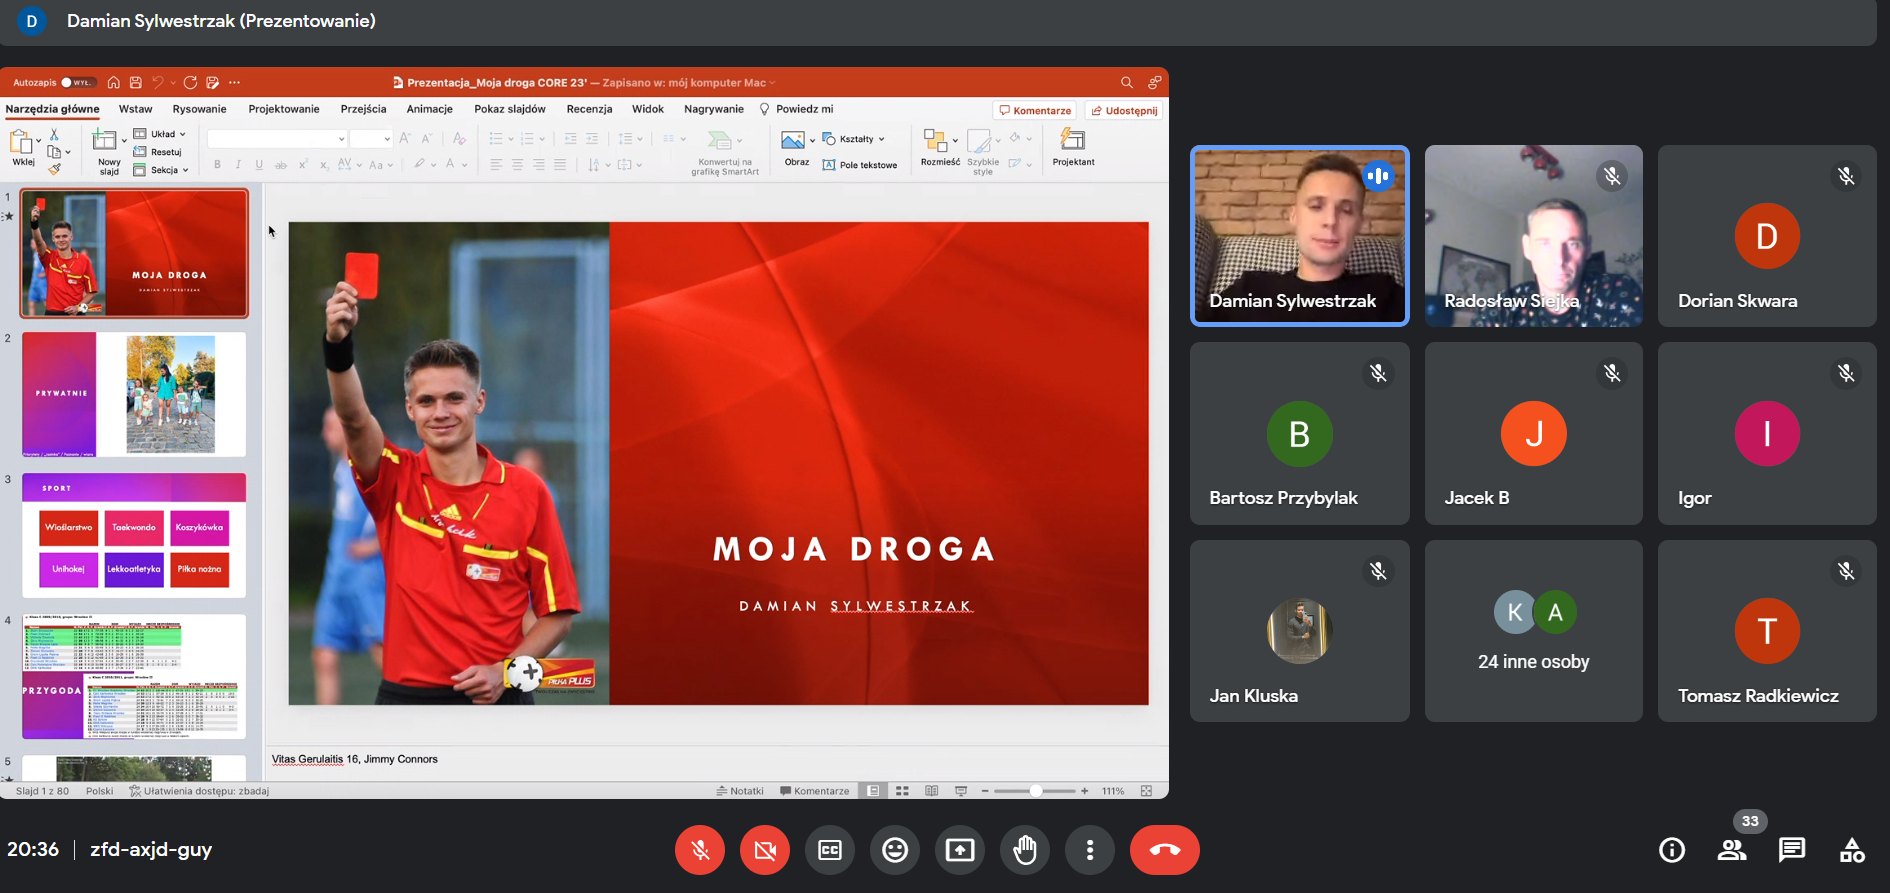Toggle Notatki notes in status bar
Screen dimensions: 1890x893
pyautogui.click(x=740, y=791)
